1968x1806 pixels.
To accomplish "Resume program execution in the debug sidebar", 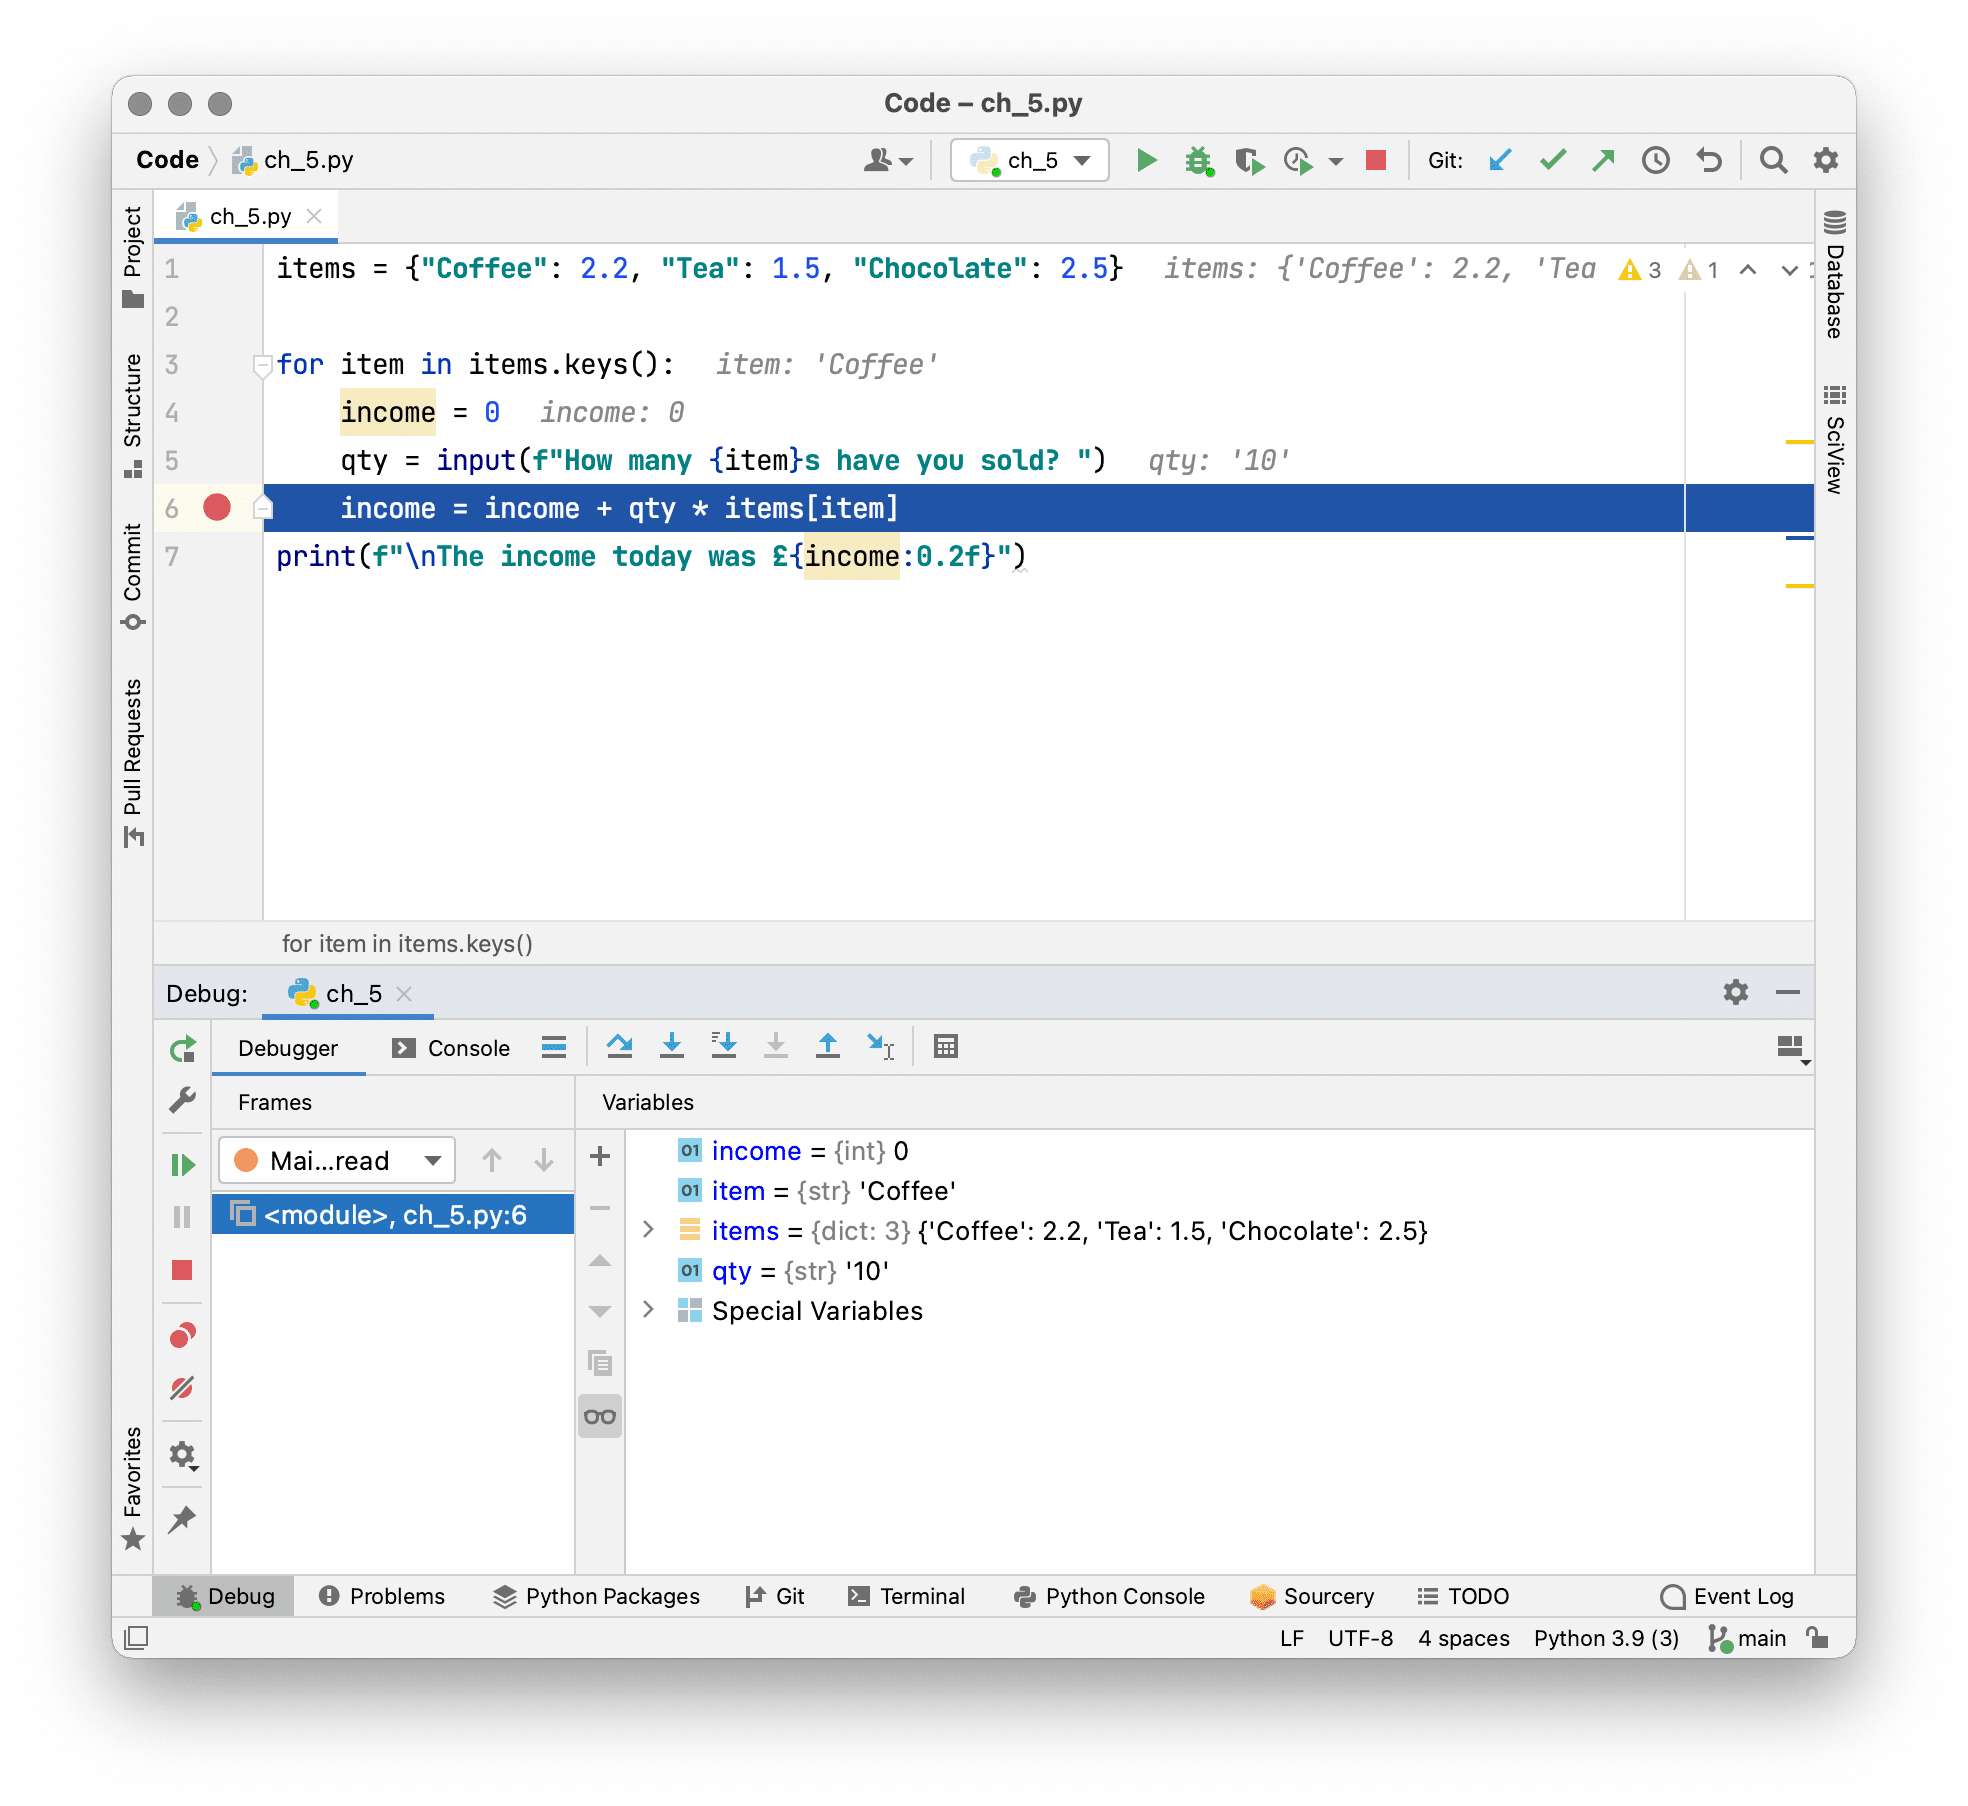I will click(x=182, y=1164).
